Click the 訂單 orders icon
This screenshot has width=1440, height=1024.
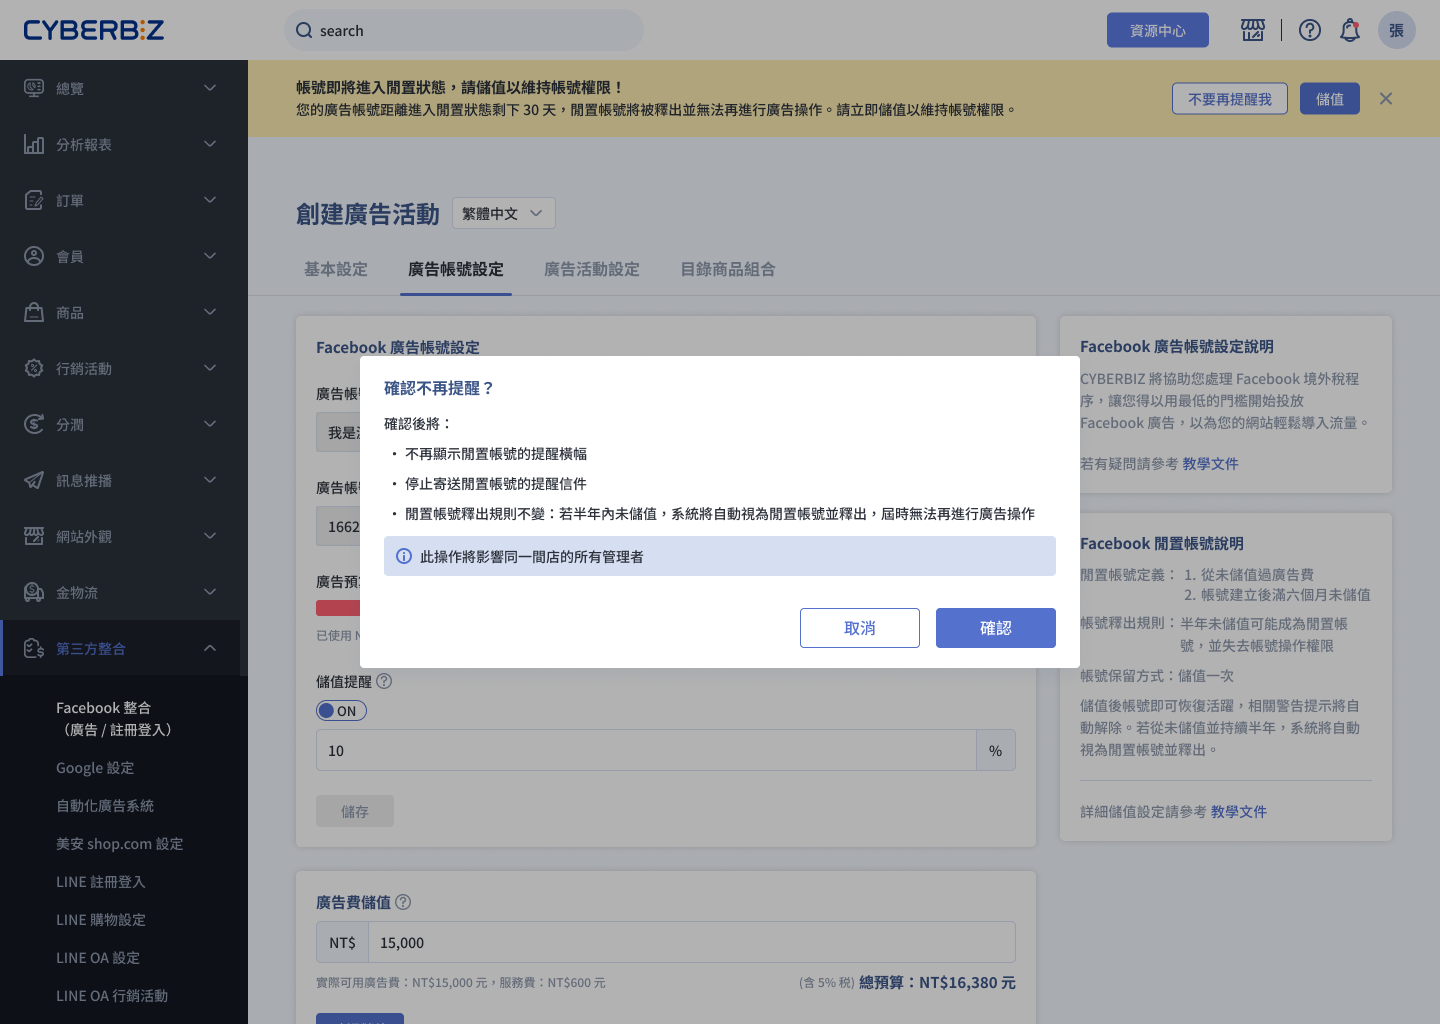point(34,200)
